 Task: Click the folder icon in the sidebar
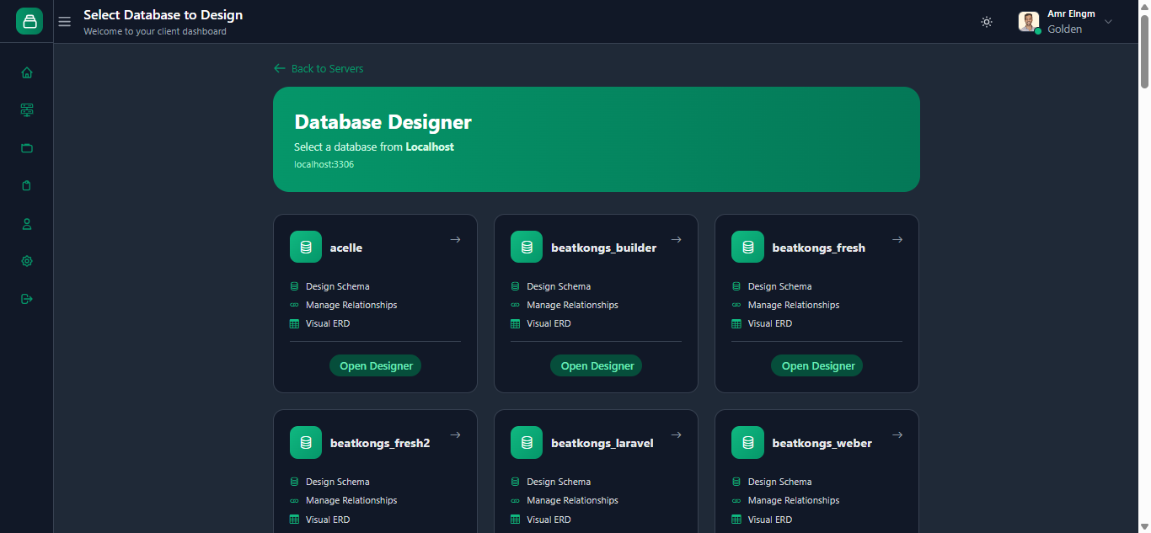[x=27, y=148]
